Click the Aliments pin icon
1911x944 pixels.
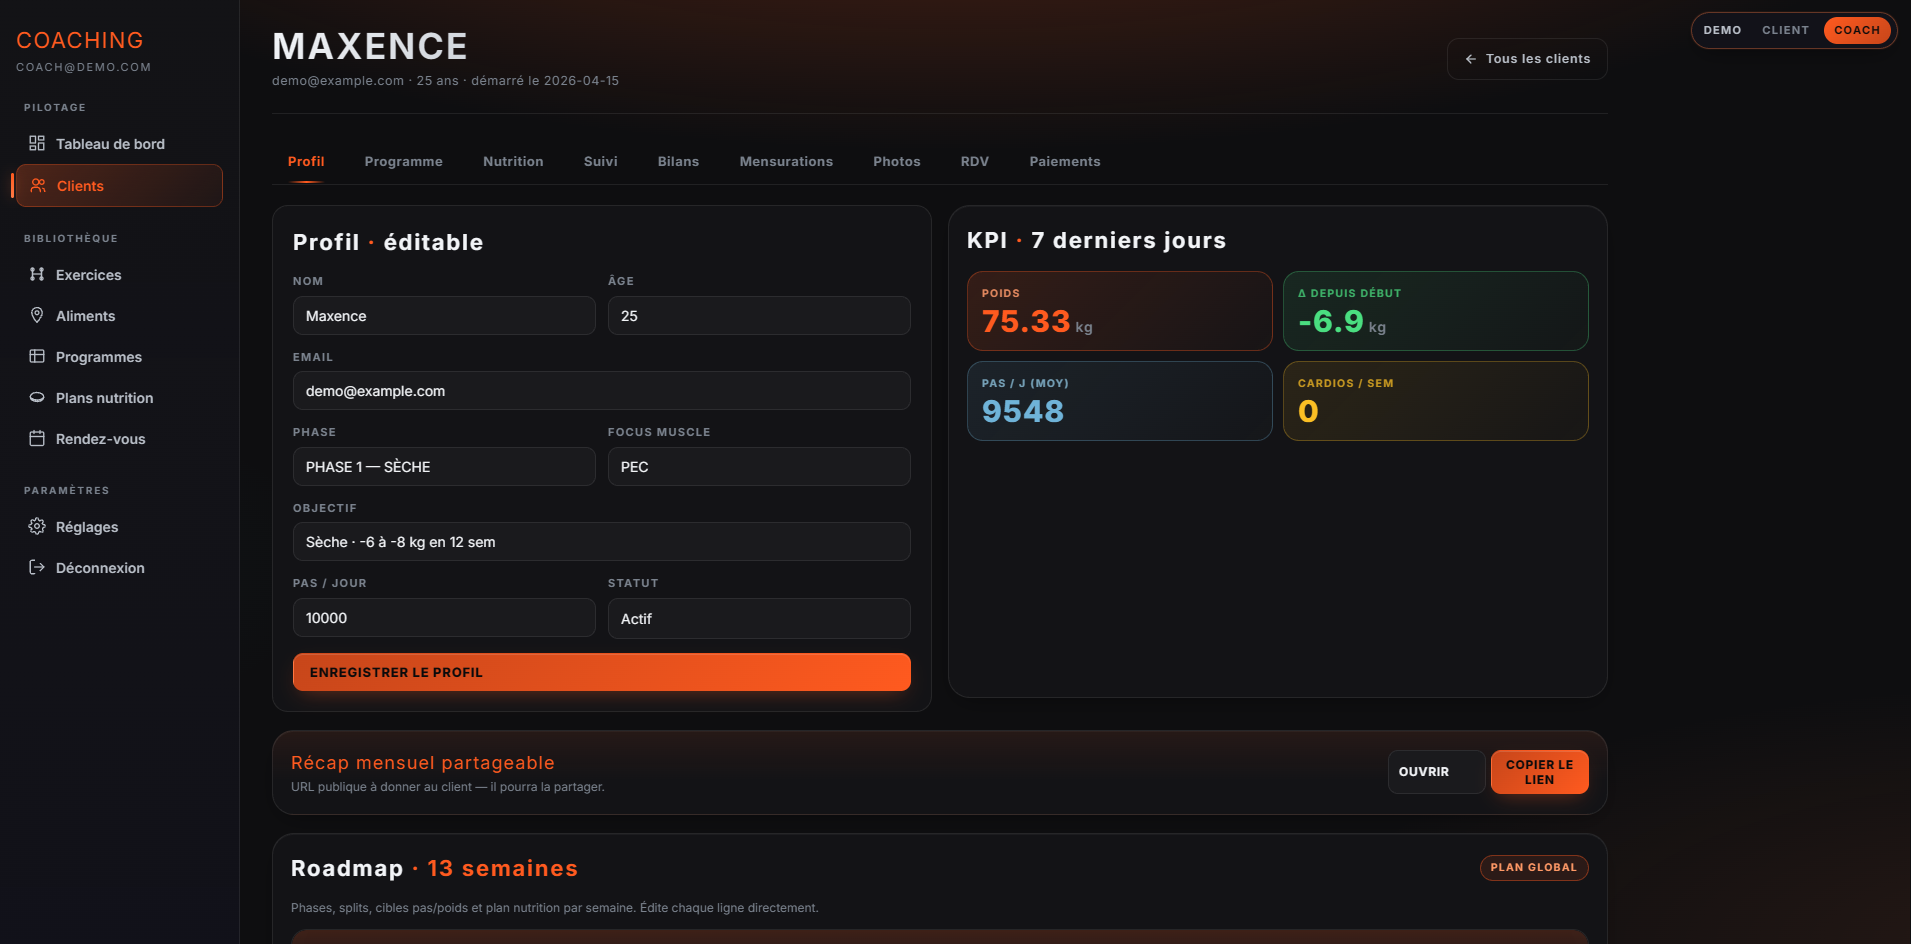[37, 315]
